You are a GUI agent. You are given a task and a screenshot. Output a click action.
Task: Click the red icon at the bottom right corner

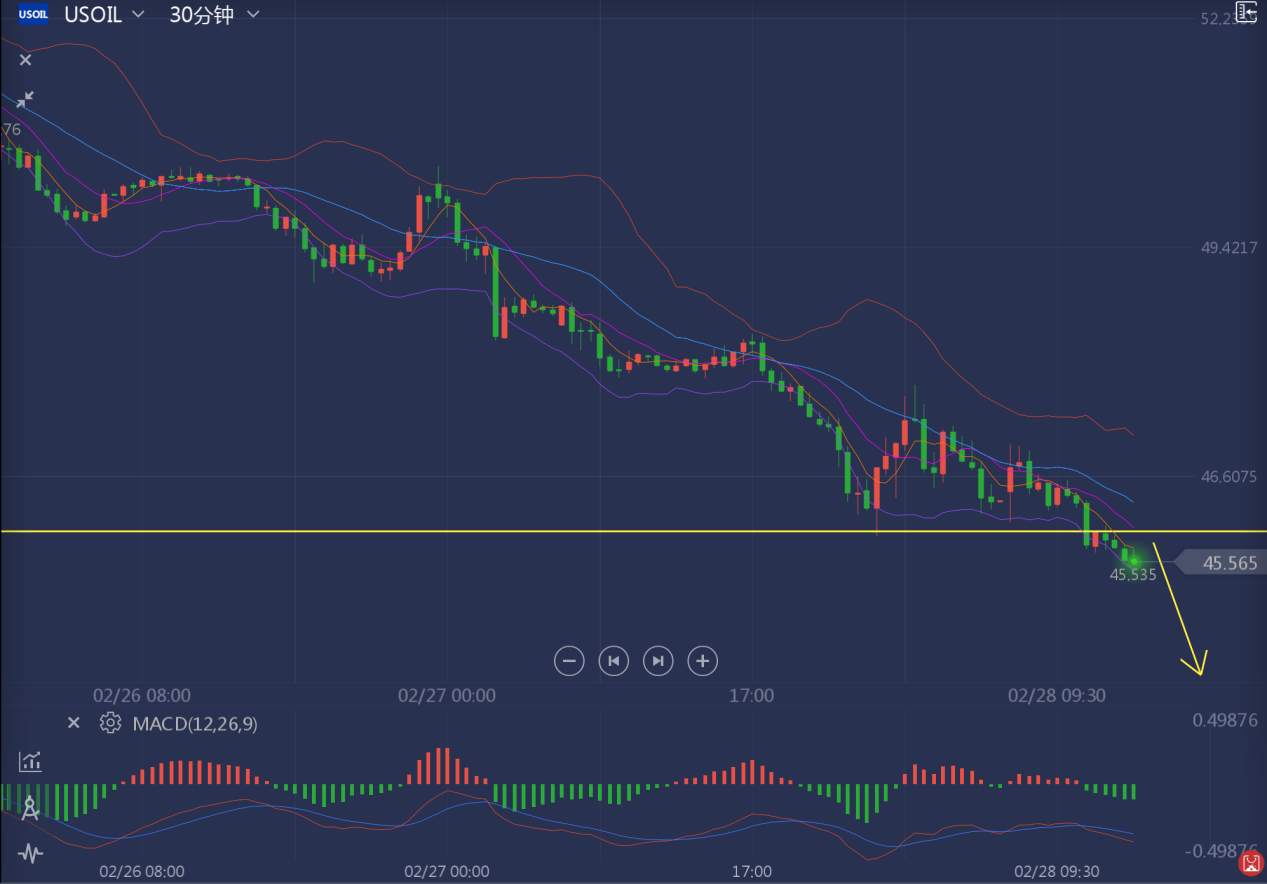[1250, 862]
